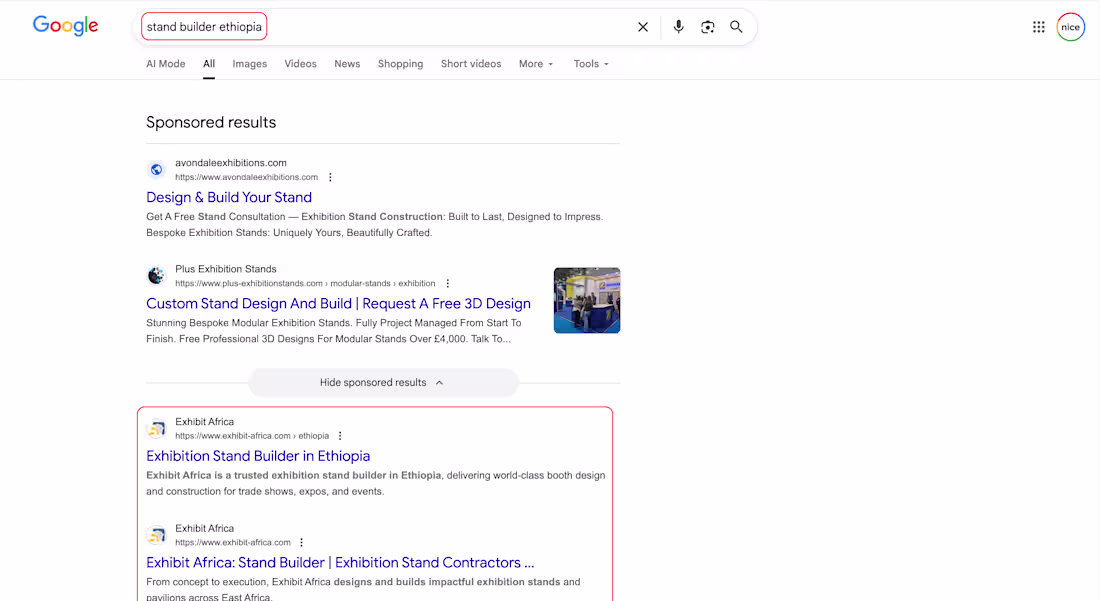Switch to the Shopping tab
Viewport: 1100px width, 601px height.
400,63
